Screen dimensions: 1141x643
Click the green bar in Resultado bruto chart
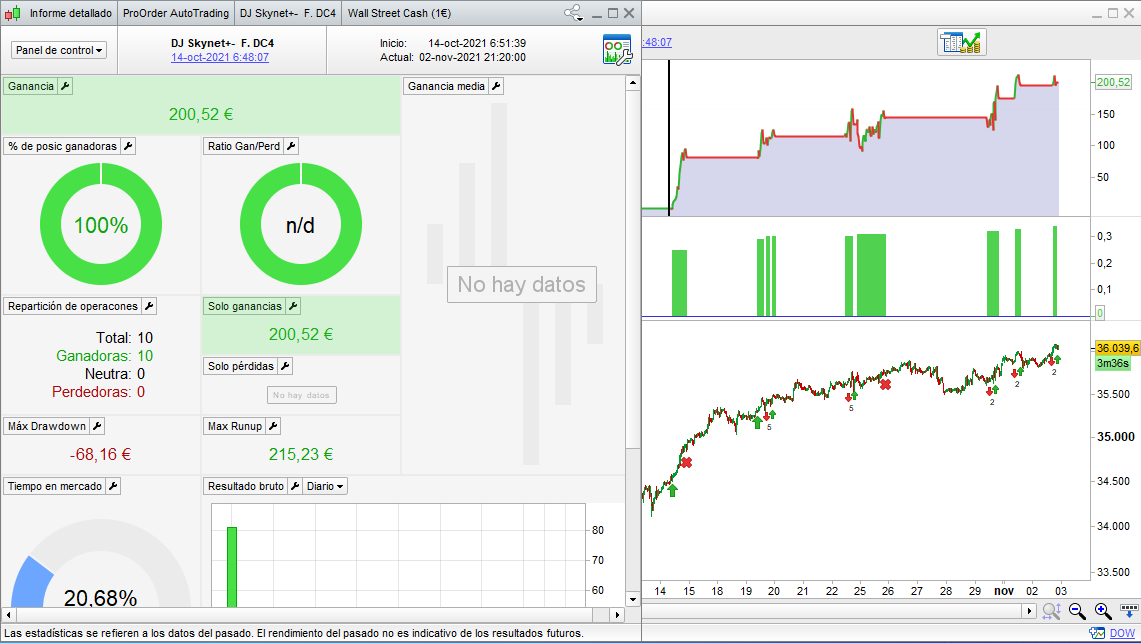(232, 567)
